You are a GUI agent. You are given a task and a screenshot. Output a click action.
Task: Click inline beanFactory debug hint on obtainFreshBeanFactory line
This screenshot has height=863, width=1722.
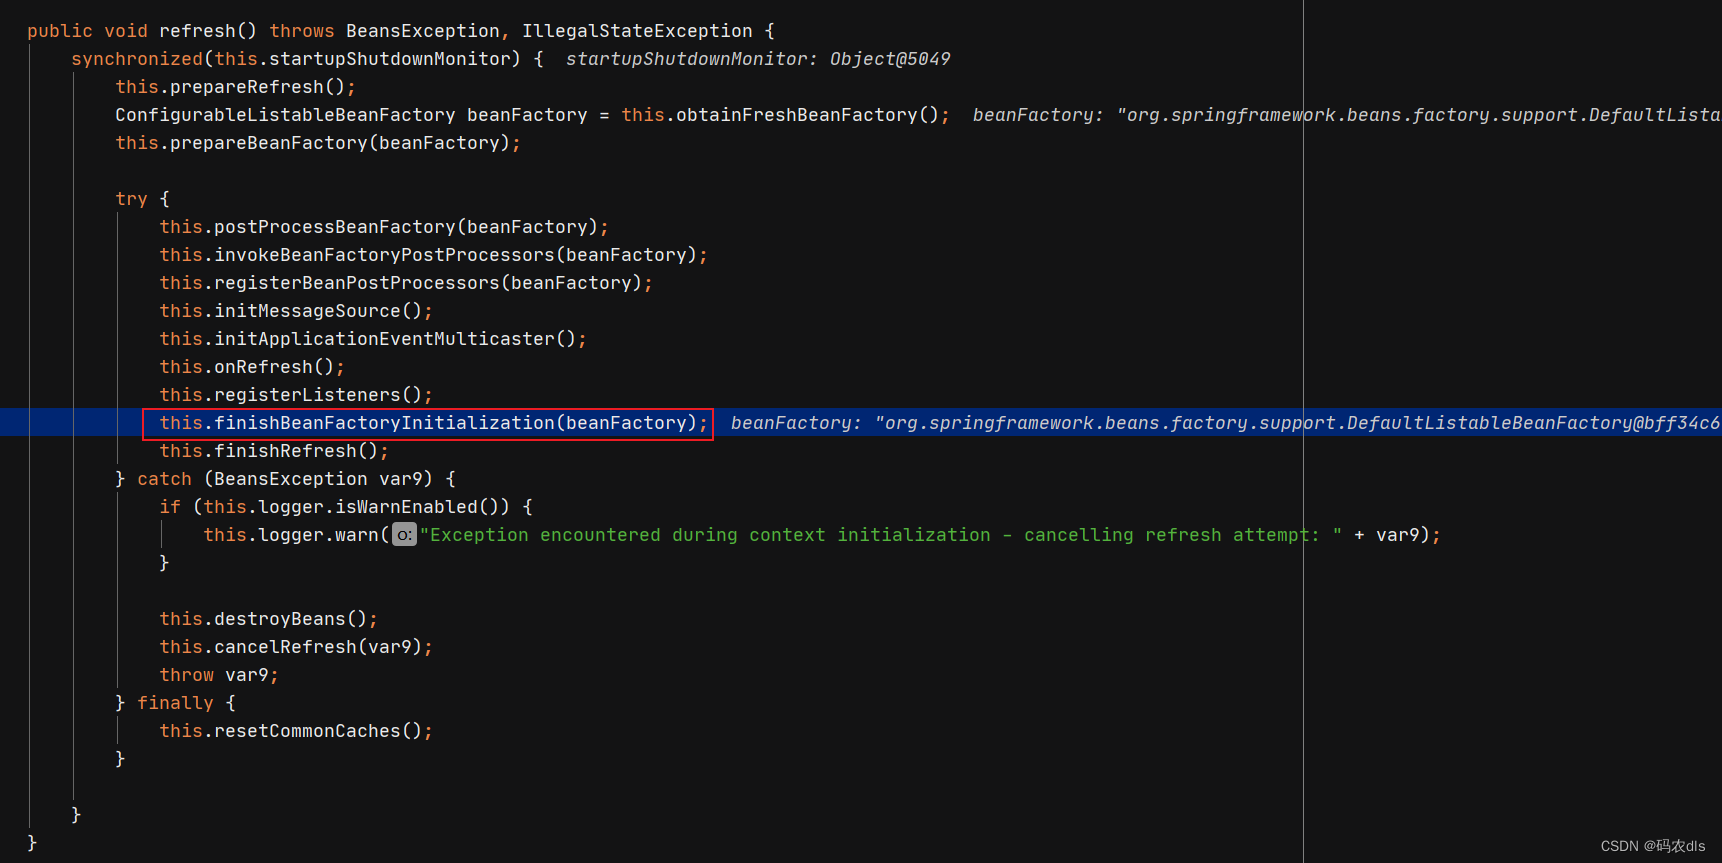(1347, 115)
